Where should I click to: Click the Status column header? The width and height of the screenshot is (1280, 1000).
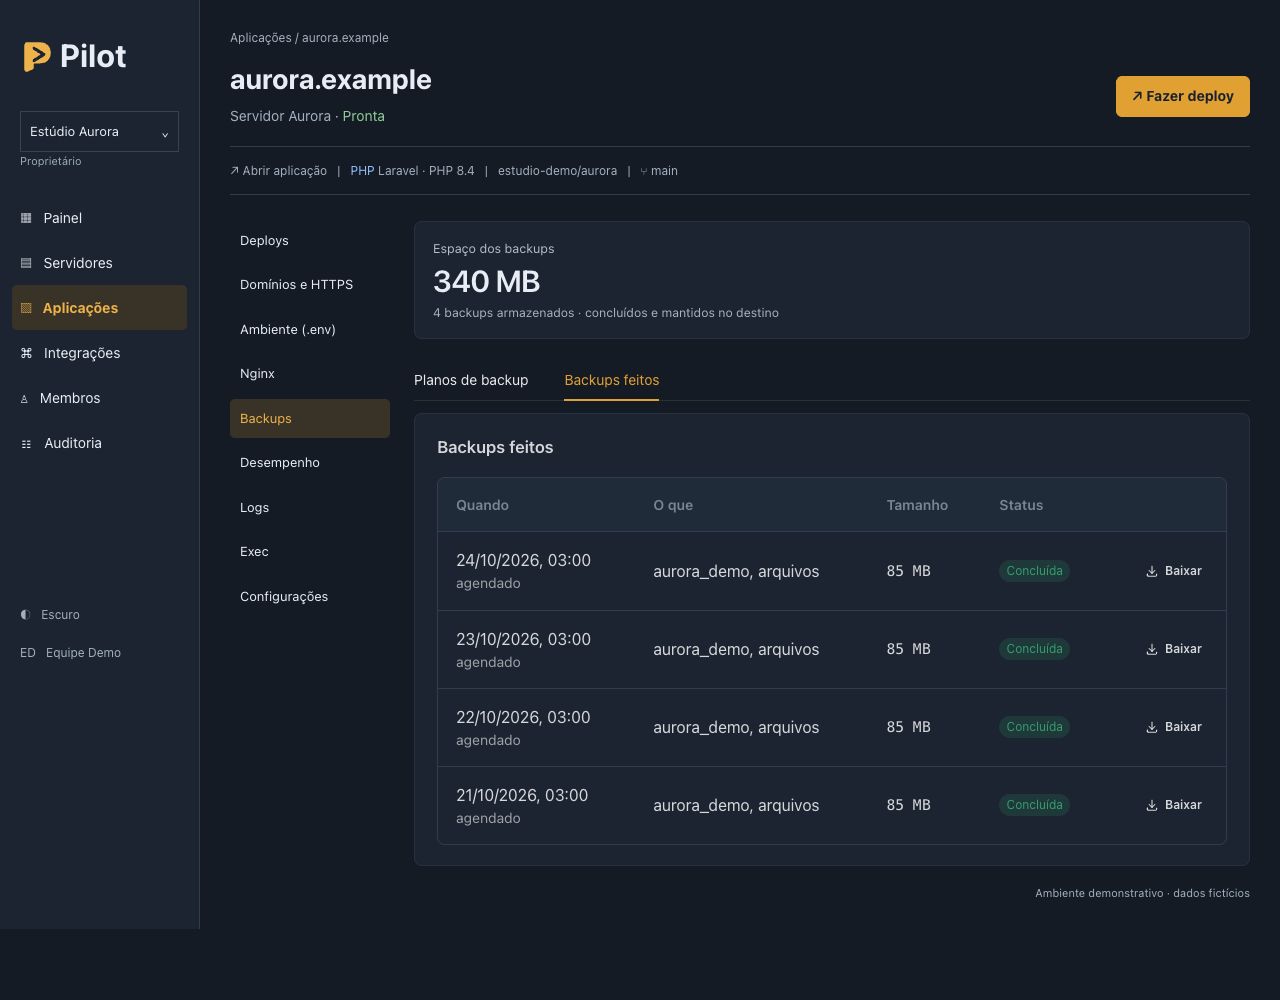(x=1021, y=505)
